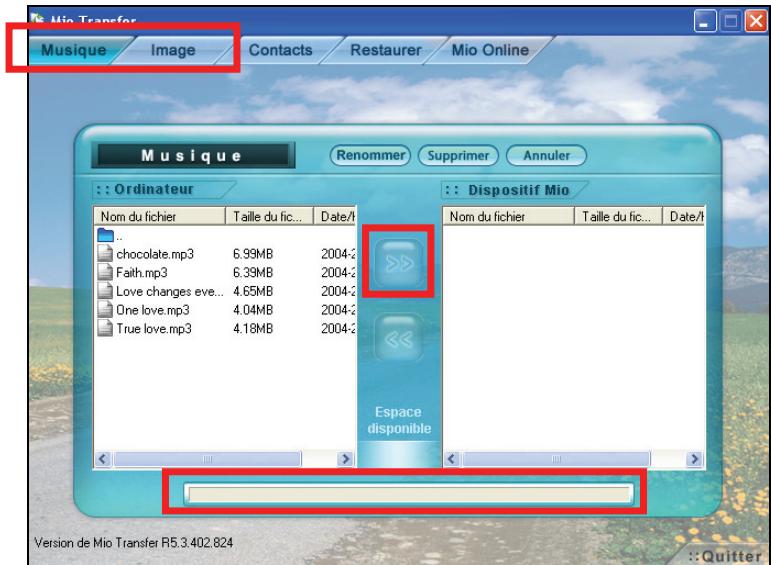Sort Dispositif Mio list by Date column

click(x=684, y=216)
